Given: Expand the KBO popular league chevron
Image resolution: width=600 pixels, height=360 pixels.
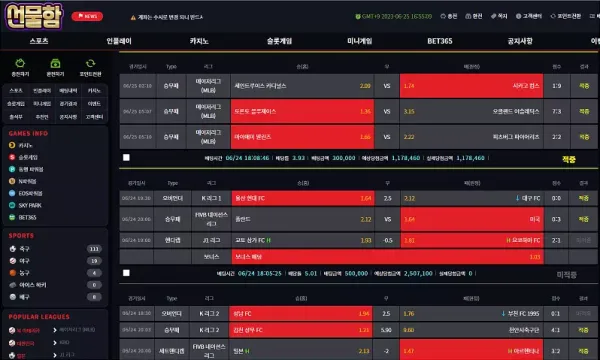Looking at the screenshot, I should 55,342.
